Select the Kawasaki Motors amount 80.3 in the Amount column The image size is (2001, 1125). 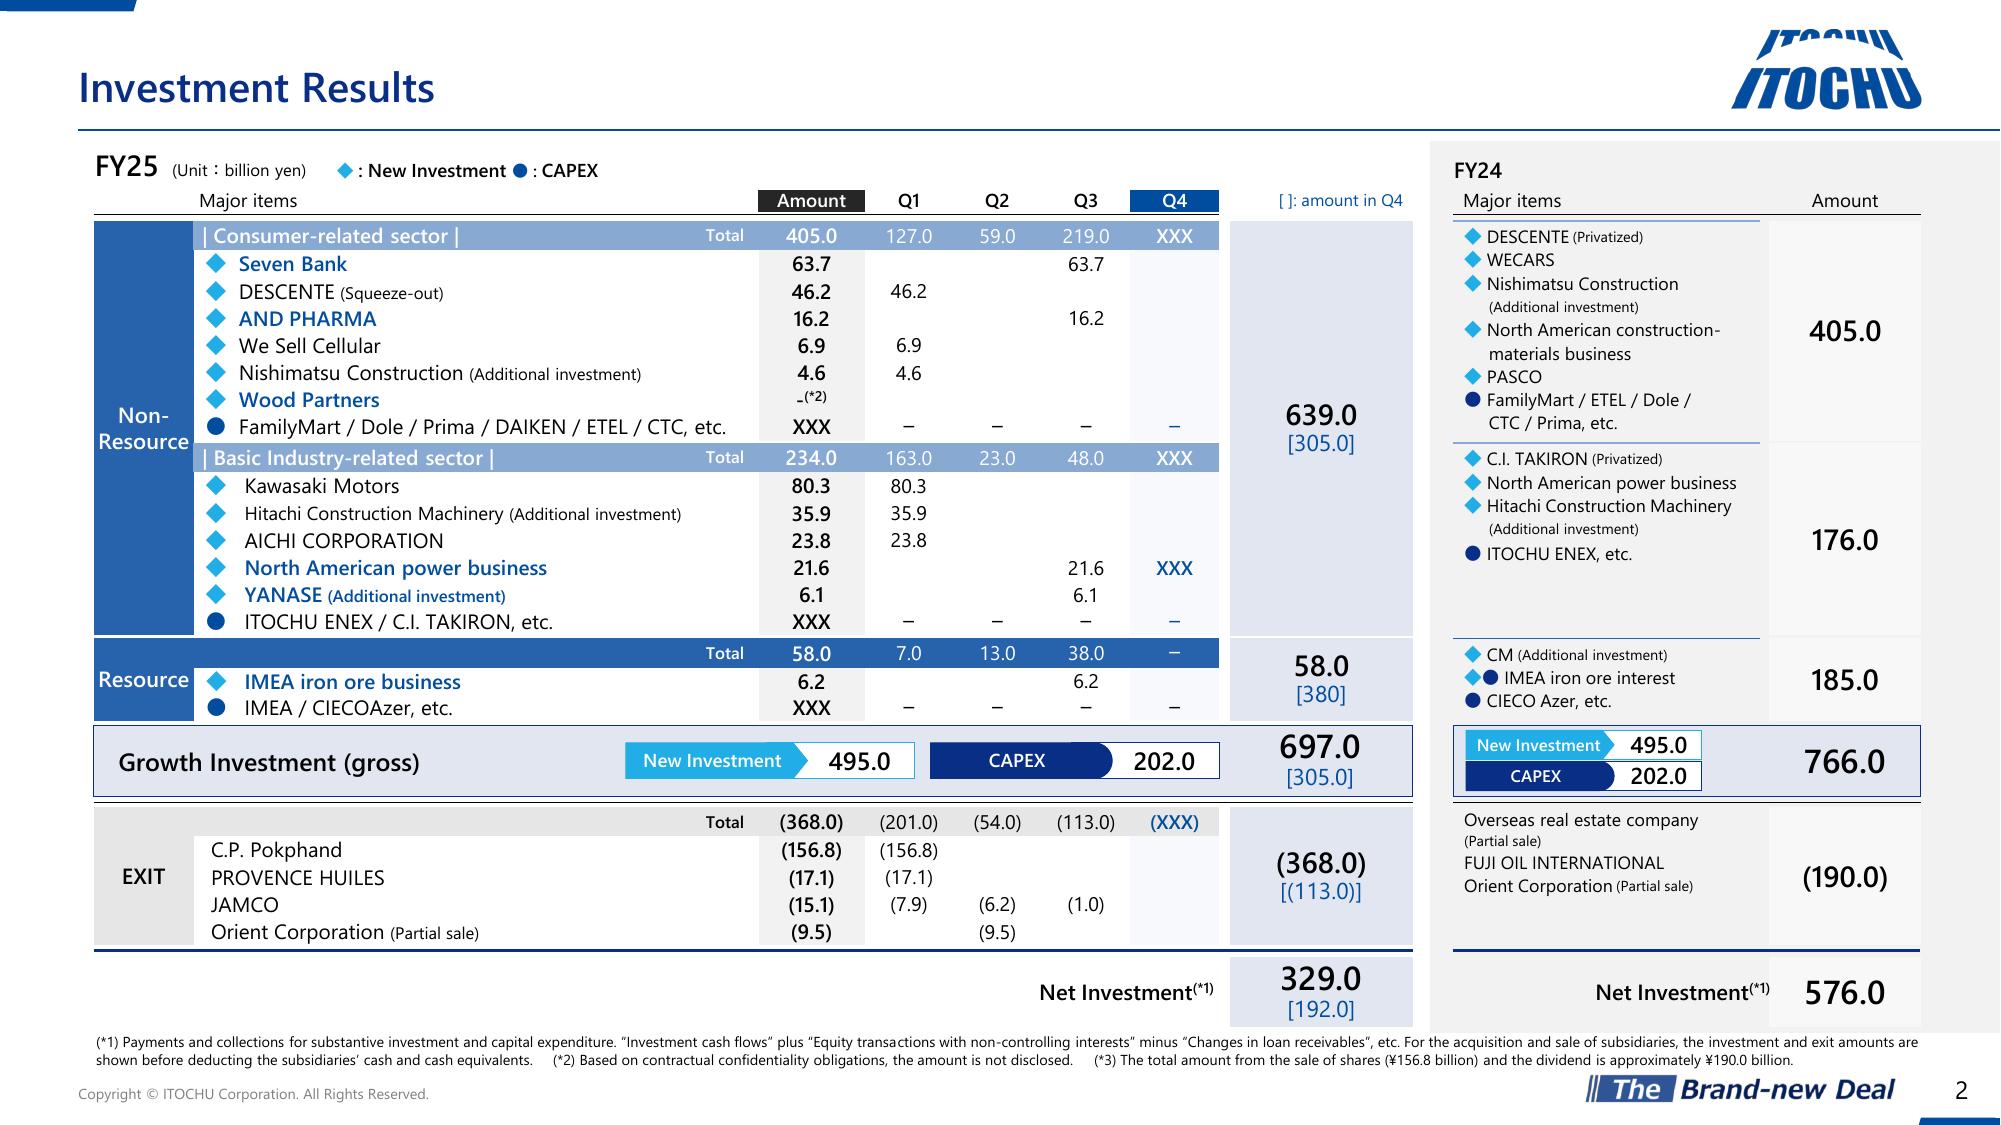click(x=811, y=486)
